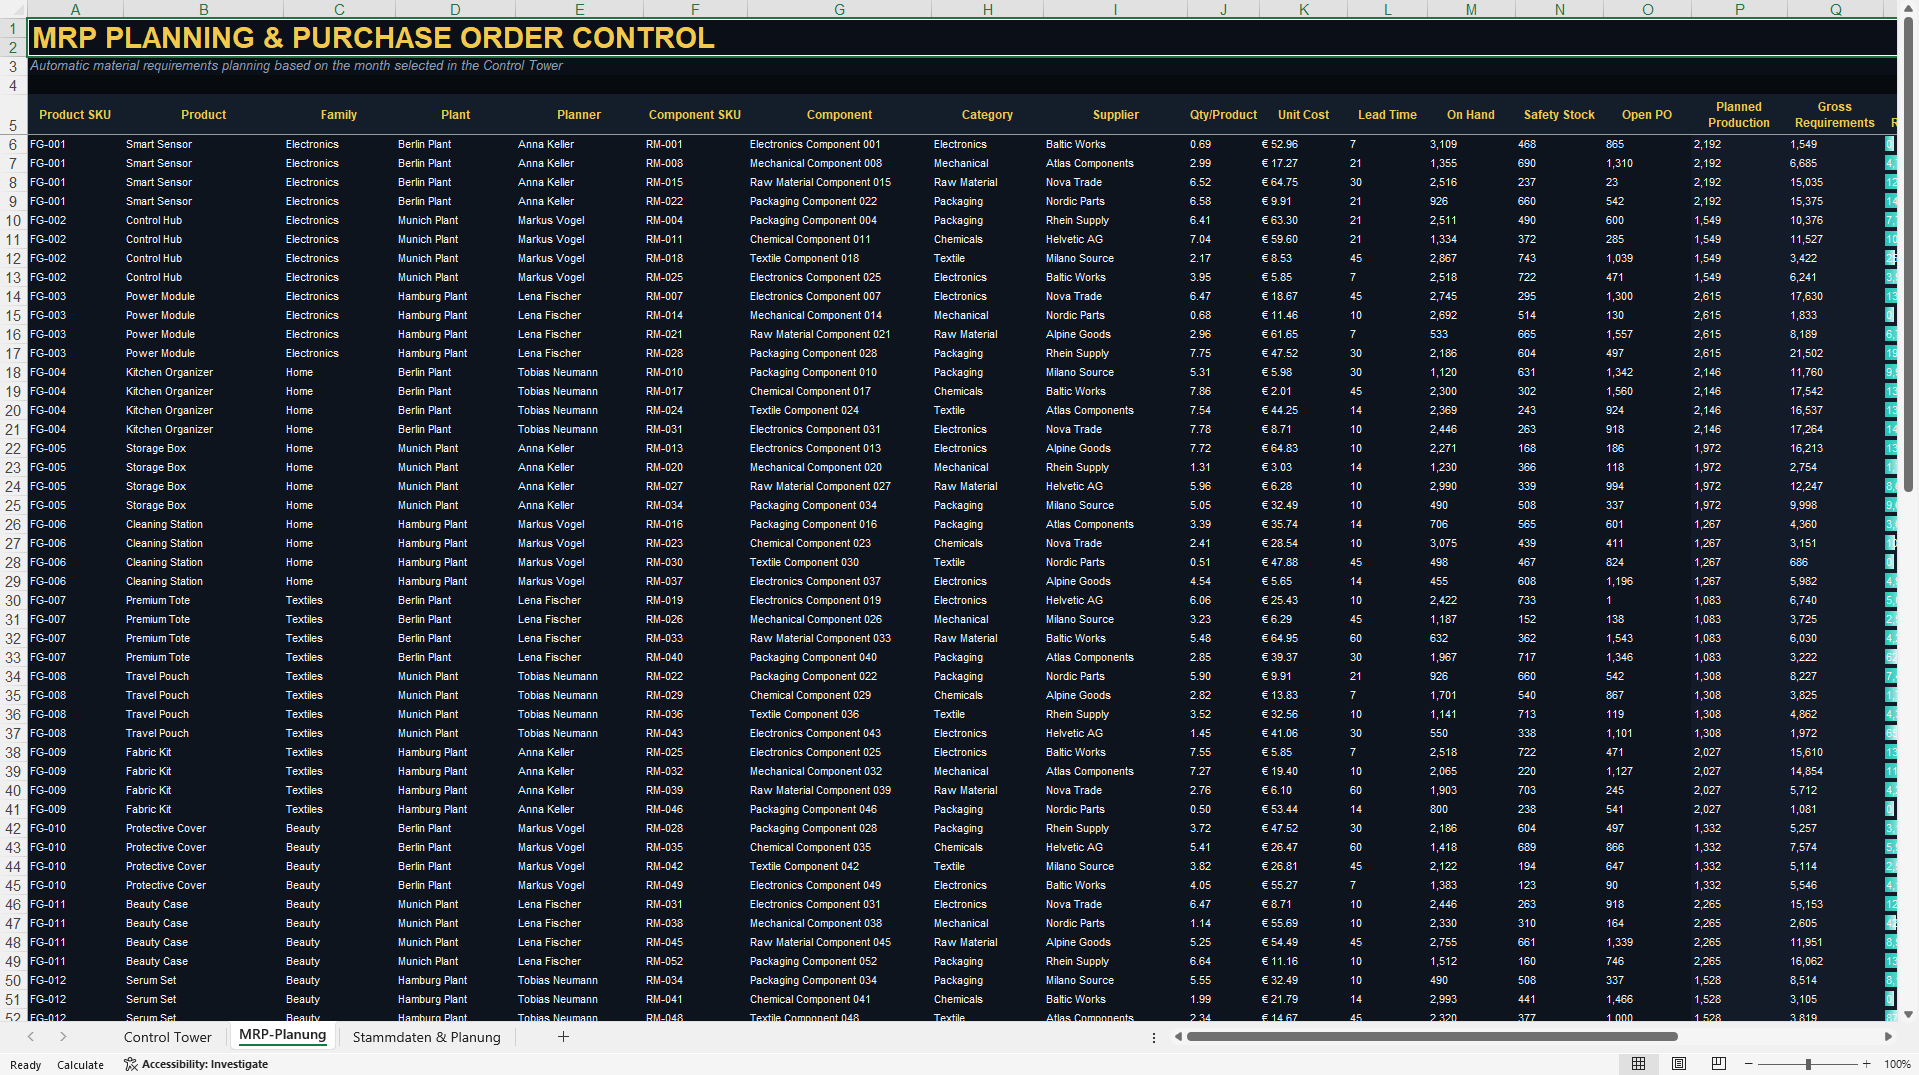Add a new sheet with plus icon
Image resolution: width=1919 pixels, height=1075 pixels.
(x=563, y=1037)
